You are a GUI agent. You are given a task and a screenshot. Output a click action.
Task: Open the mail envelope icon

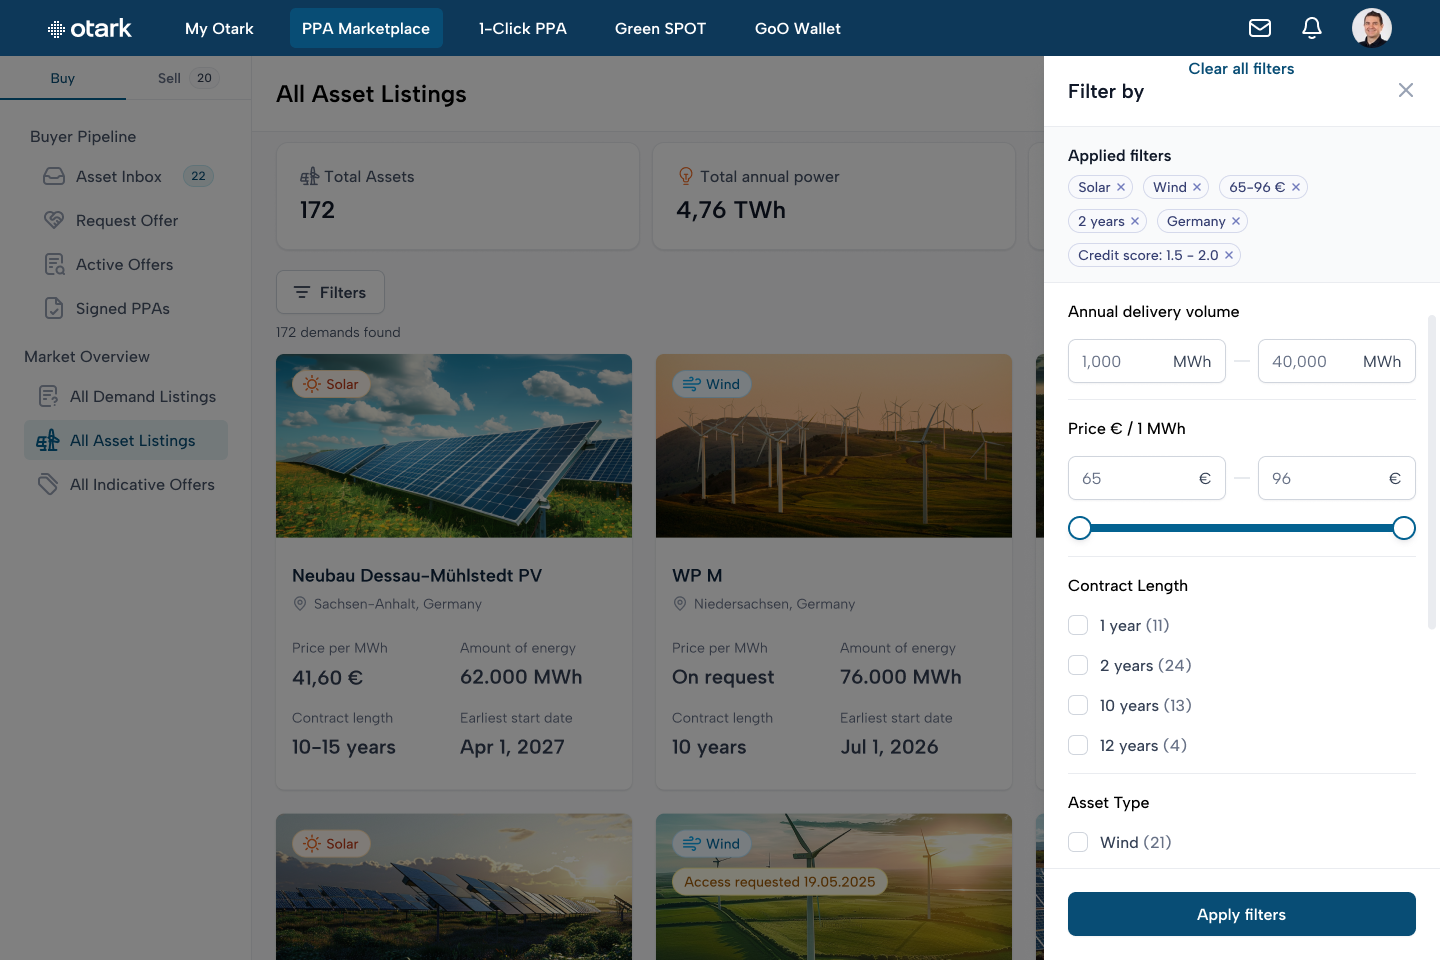[x=1260, y=28]
